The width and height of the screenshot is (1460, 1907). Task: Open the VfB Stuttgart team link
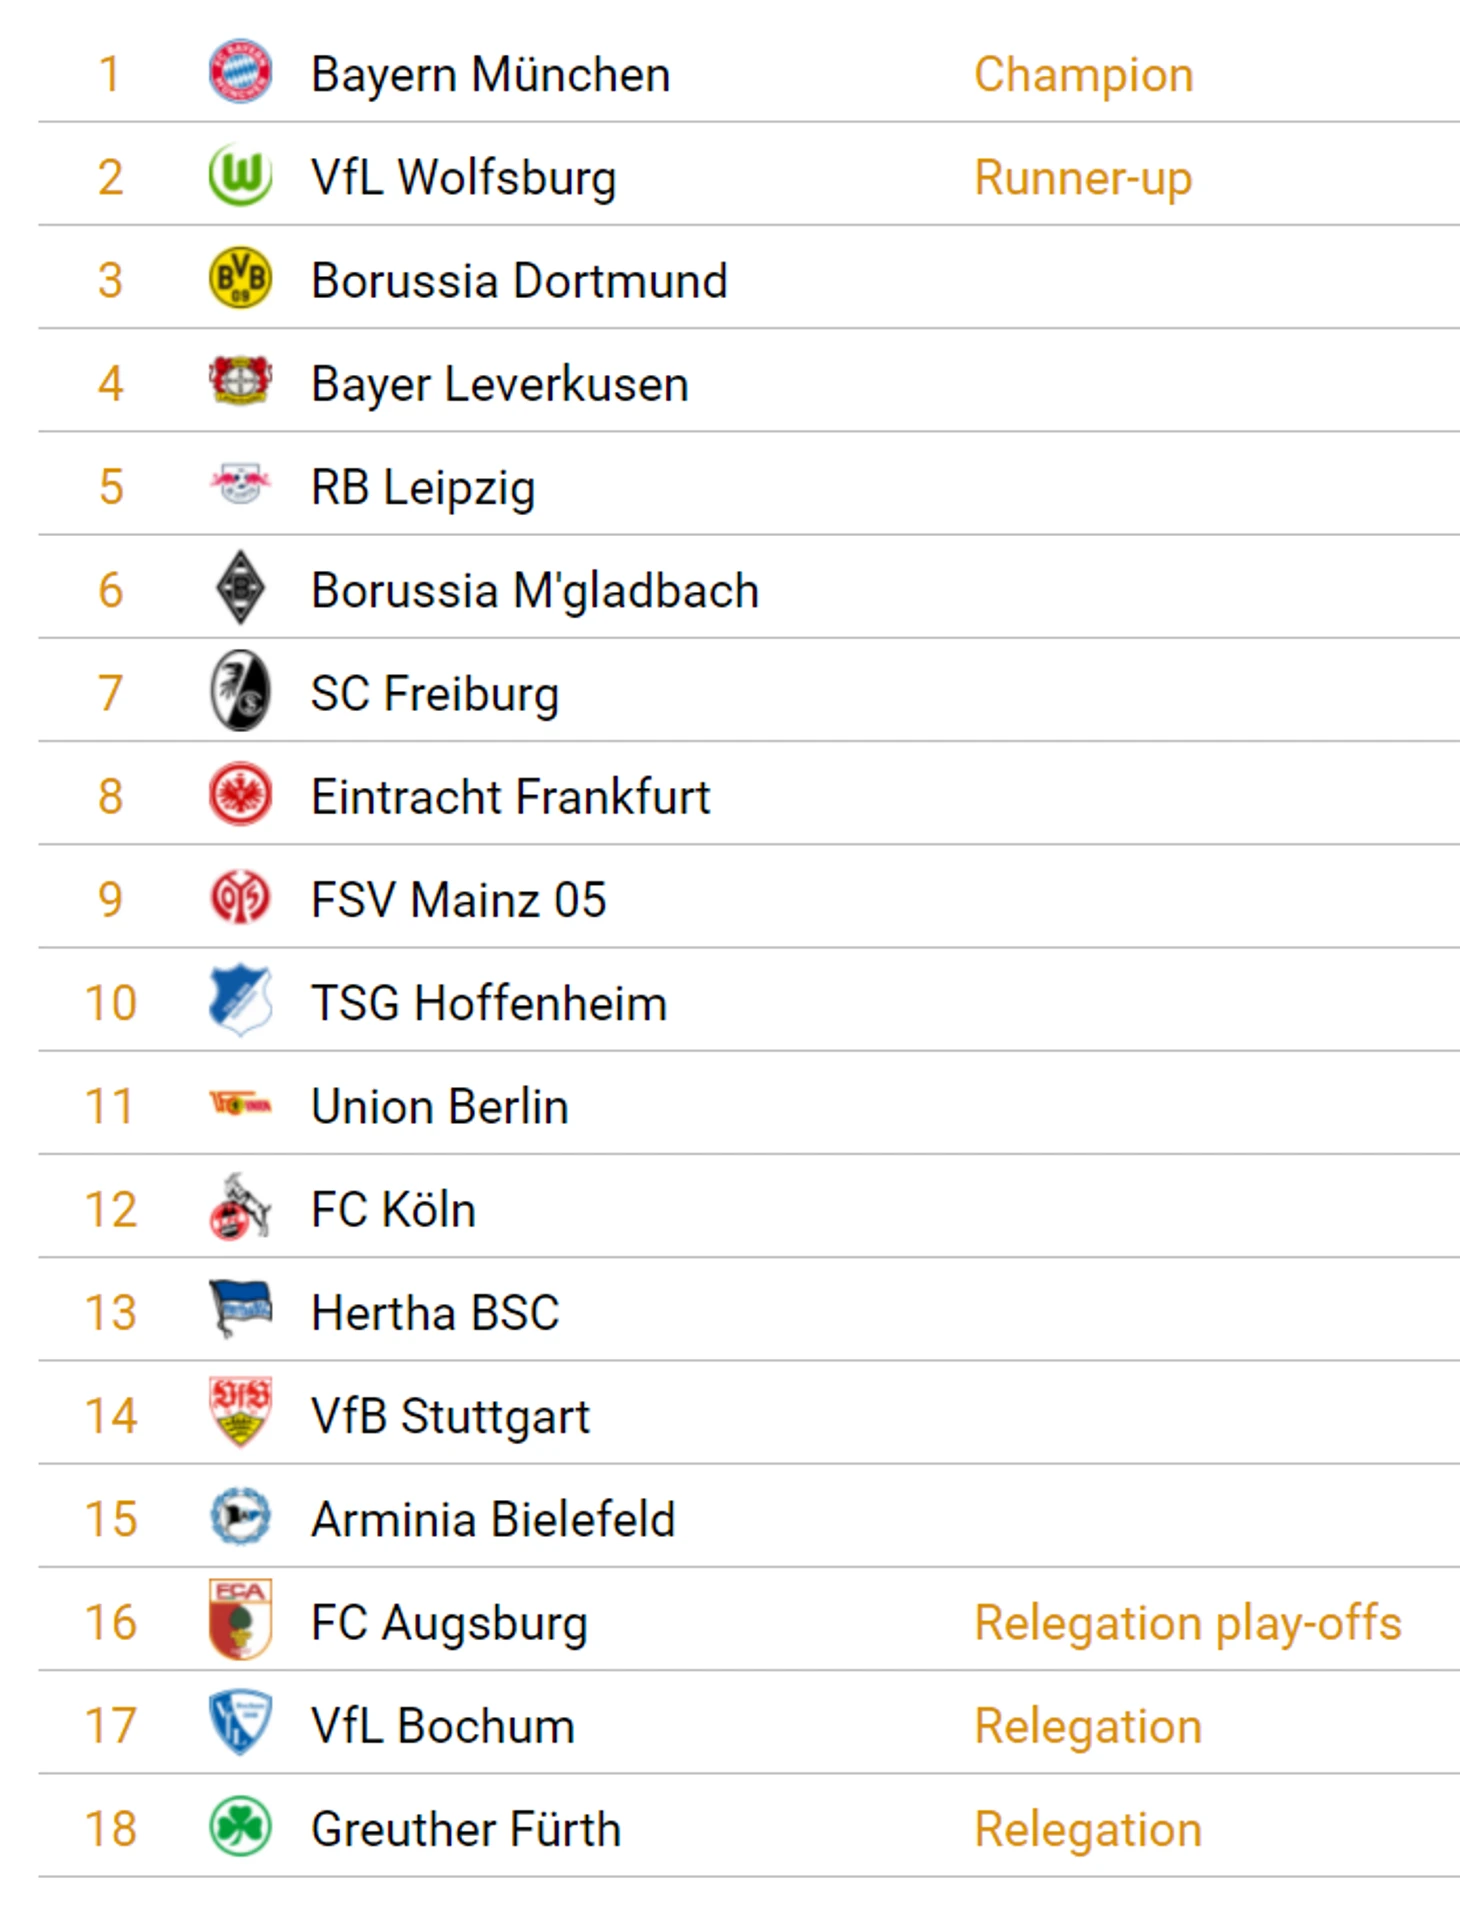tap(450, 1416)
